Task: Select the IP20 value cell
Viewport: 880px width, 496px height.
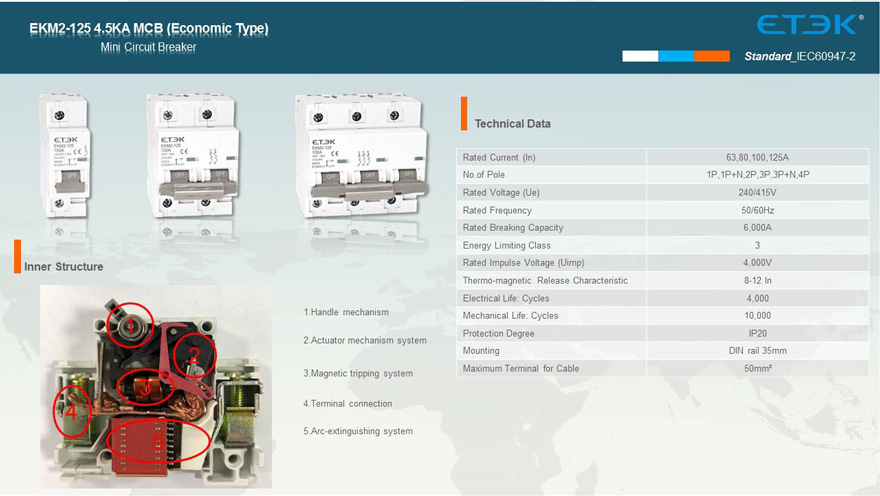Action: 758,333
